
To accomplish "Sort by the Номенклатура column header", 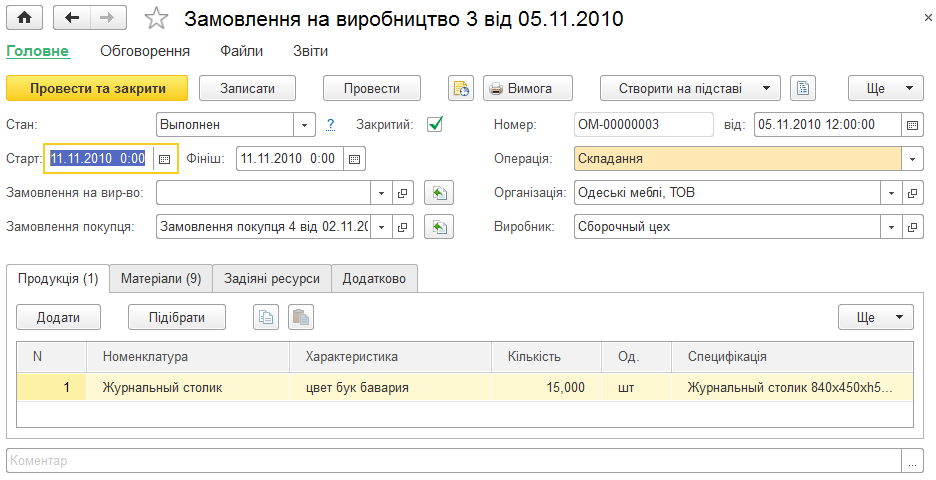I will tap(188, 357).
